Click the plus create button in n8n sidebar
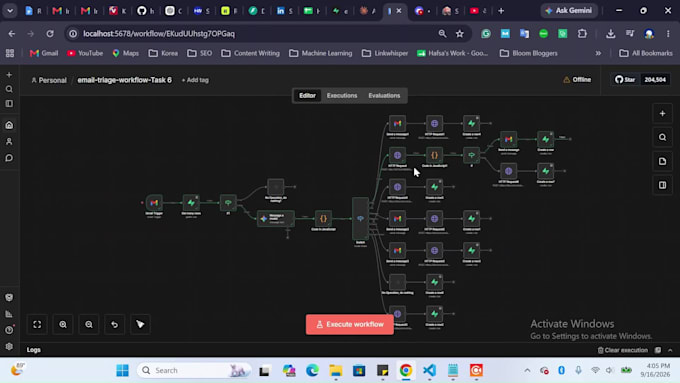 click(x=9, y=75)
